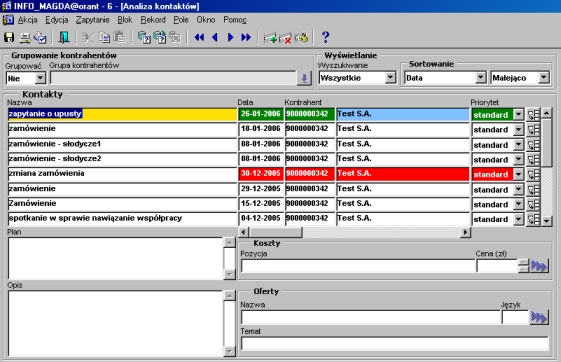Click the Cancel Query toolbar icon
Screen dimensions: 561x362
175,37
